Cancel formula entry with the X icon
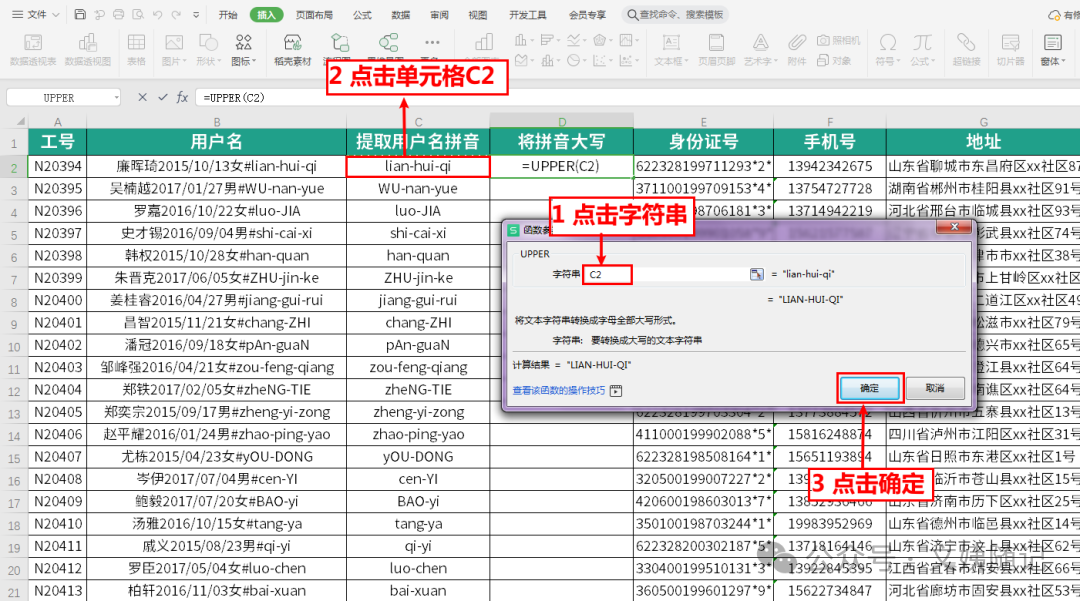 tap(142, 98)
